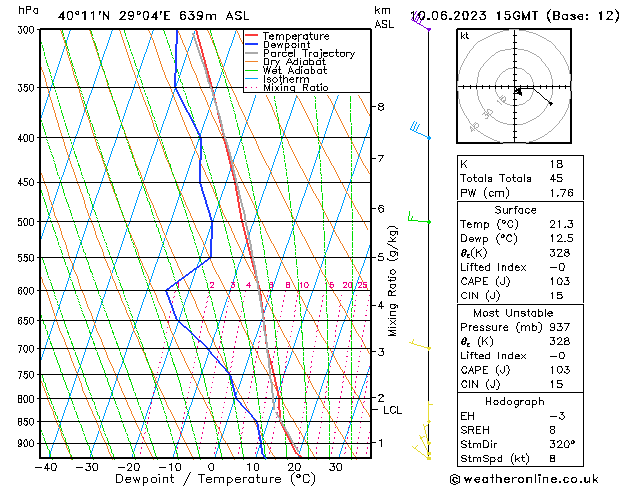Click the Pressure (mb) value 937
629x486 pixels.
(x=560, y=327)
